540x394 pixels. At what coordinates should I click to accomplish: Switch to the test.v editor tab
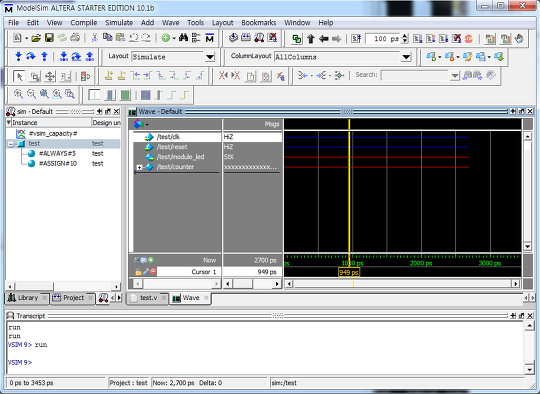click(x=148, y=298)
